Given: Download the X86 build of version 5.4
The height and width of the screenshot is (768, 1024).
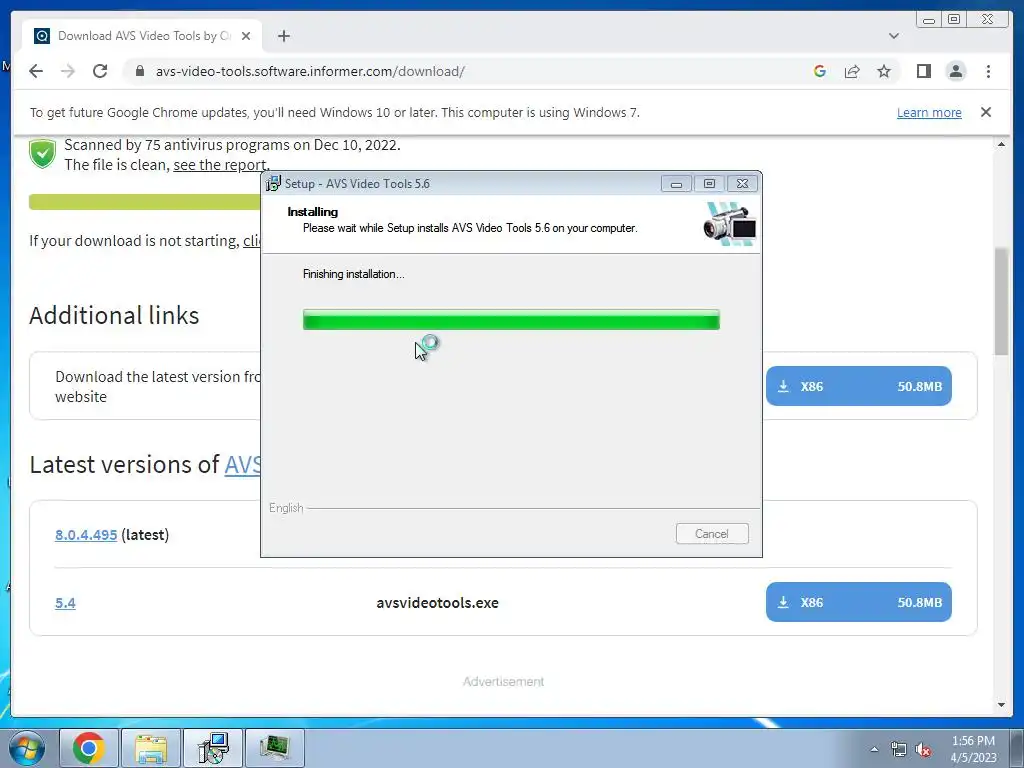Looking at the screenshot, I should point(858,602).
